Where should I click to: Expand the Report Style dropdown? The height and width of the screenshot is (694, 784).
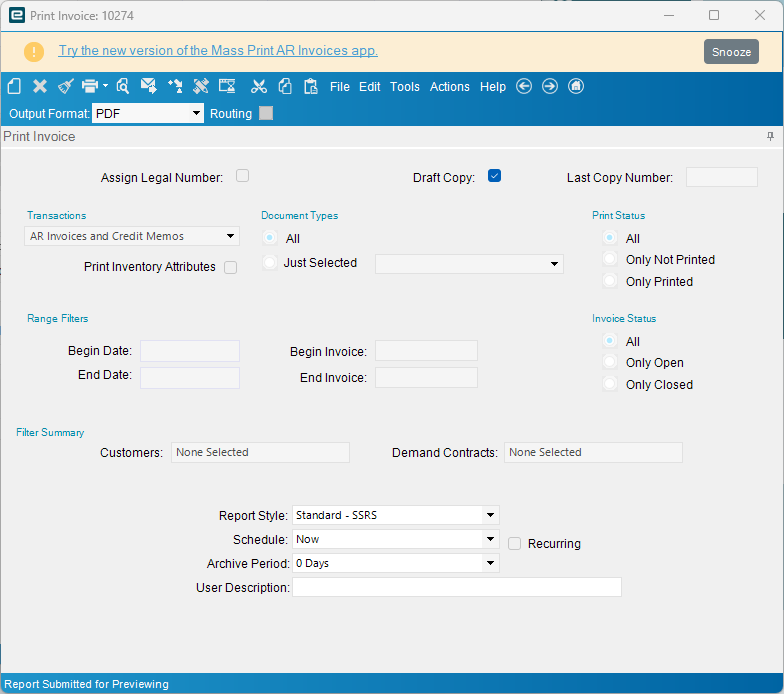pyautogui.click(x=490, y=515)
